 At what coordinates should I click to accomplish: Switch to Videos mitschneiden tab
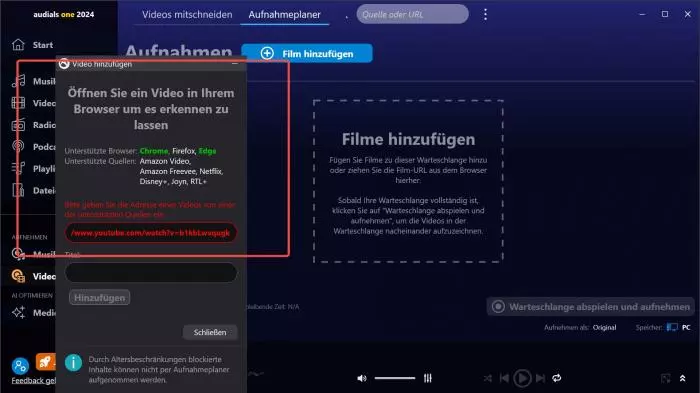(x=187, y=14)
